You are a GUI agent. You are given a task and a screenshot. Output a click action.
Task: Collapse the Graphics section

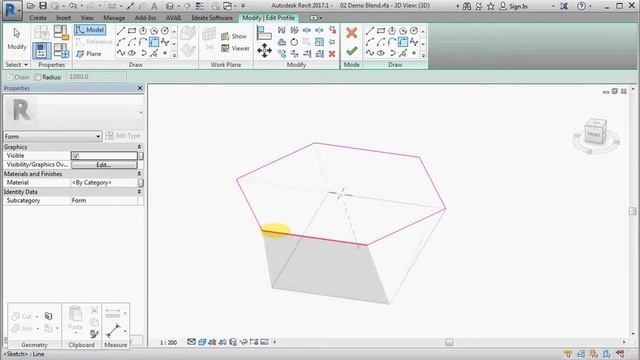(x=139, y=147)
